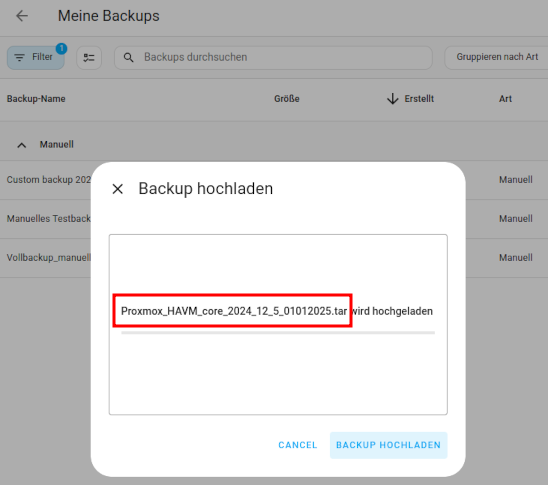The height and width of the screenshot is (485, 548).
Task: Click the 'wird hochgeladen' status text
Action: click(x=392, y=311)
